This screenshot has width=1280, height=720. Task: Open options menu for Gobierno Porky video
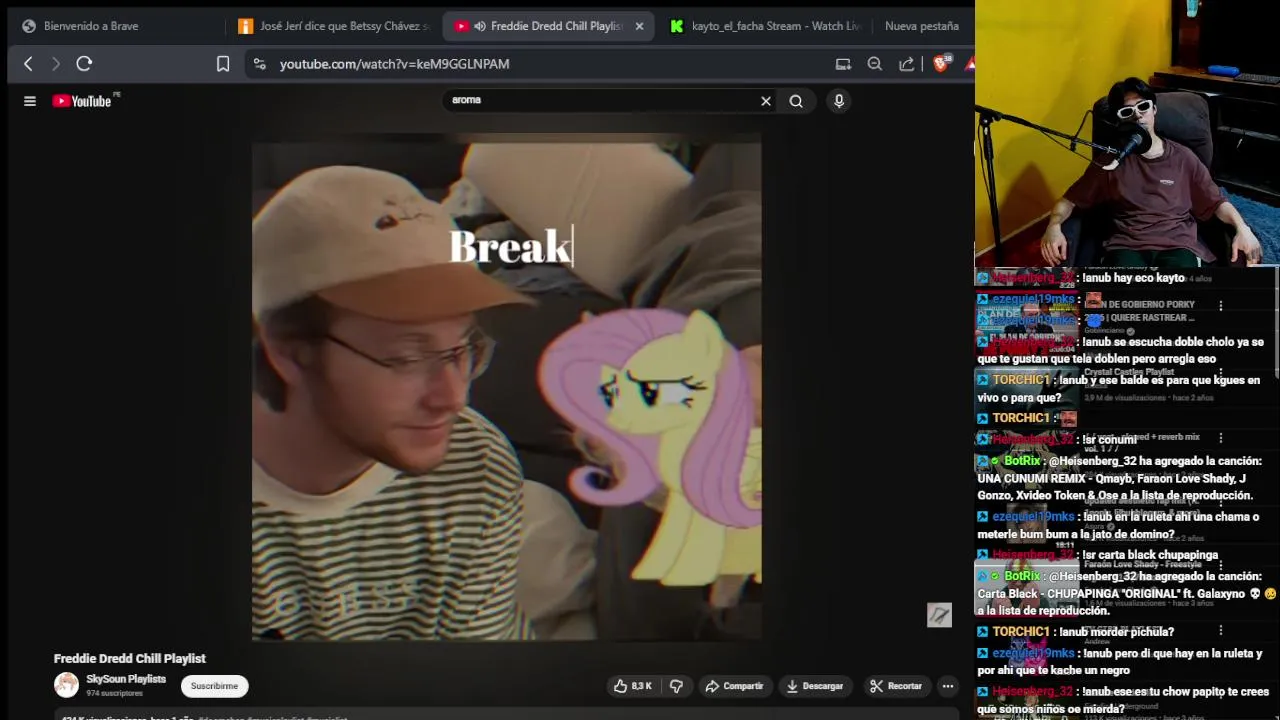1220,306
